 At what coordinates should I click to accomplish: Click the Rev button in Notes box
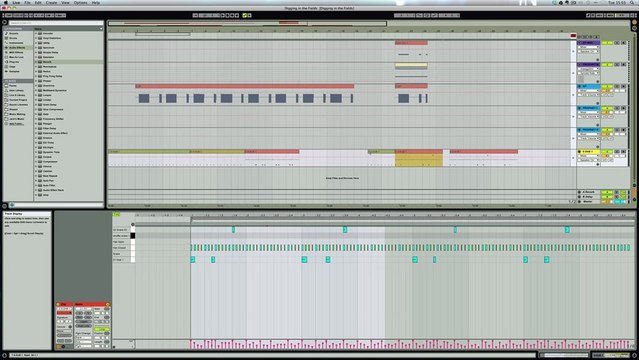point(79,317)
